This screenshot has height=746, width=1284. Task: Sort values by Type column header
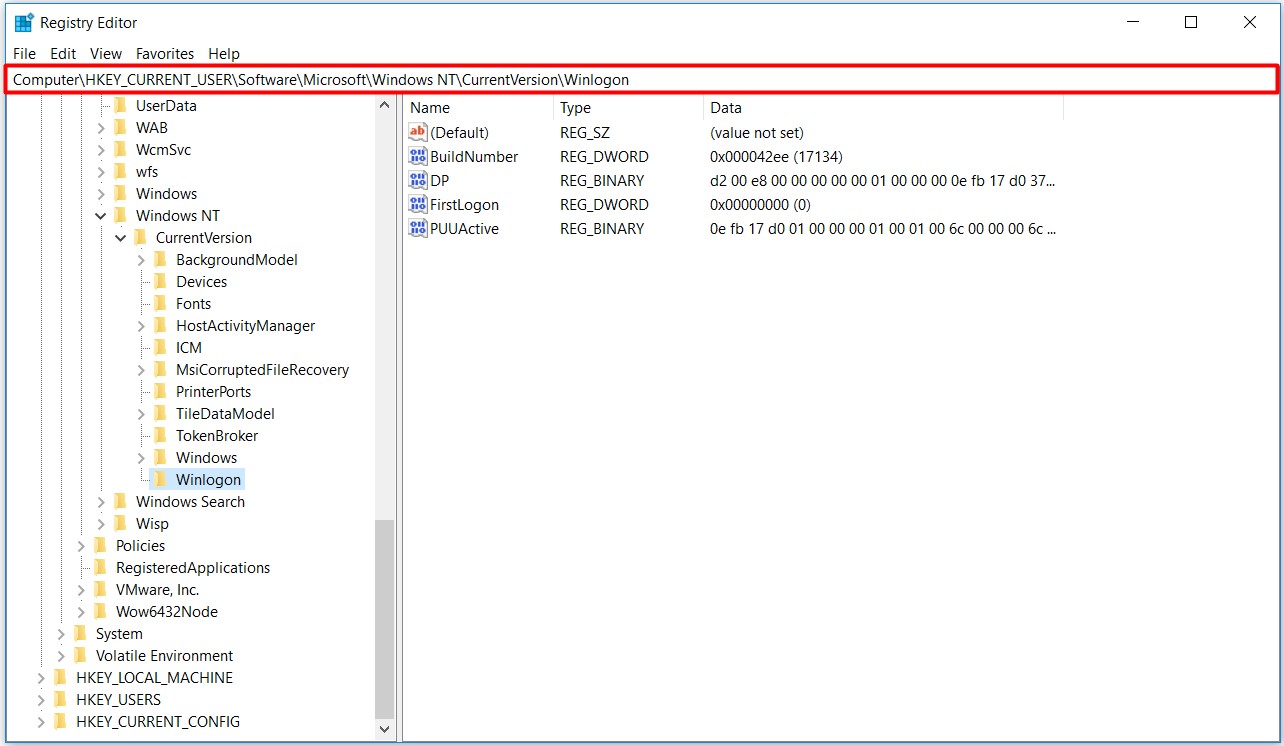coord(628,107)
